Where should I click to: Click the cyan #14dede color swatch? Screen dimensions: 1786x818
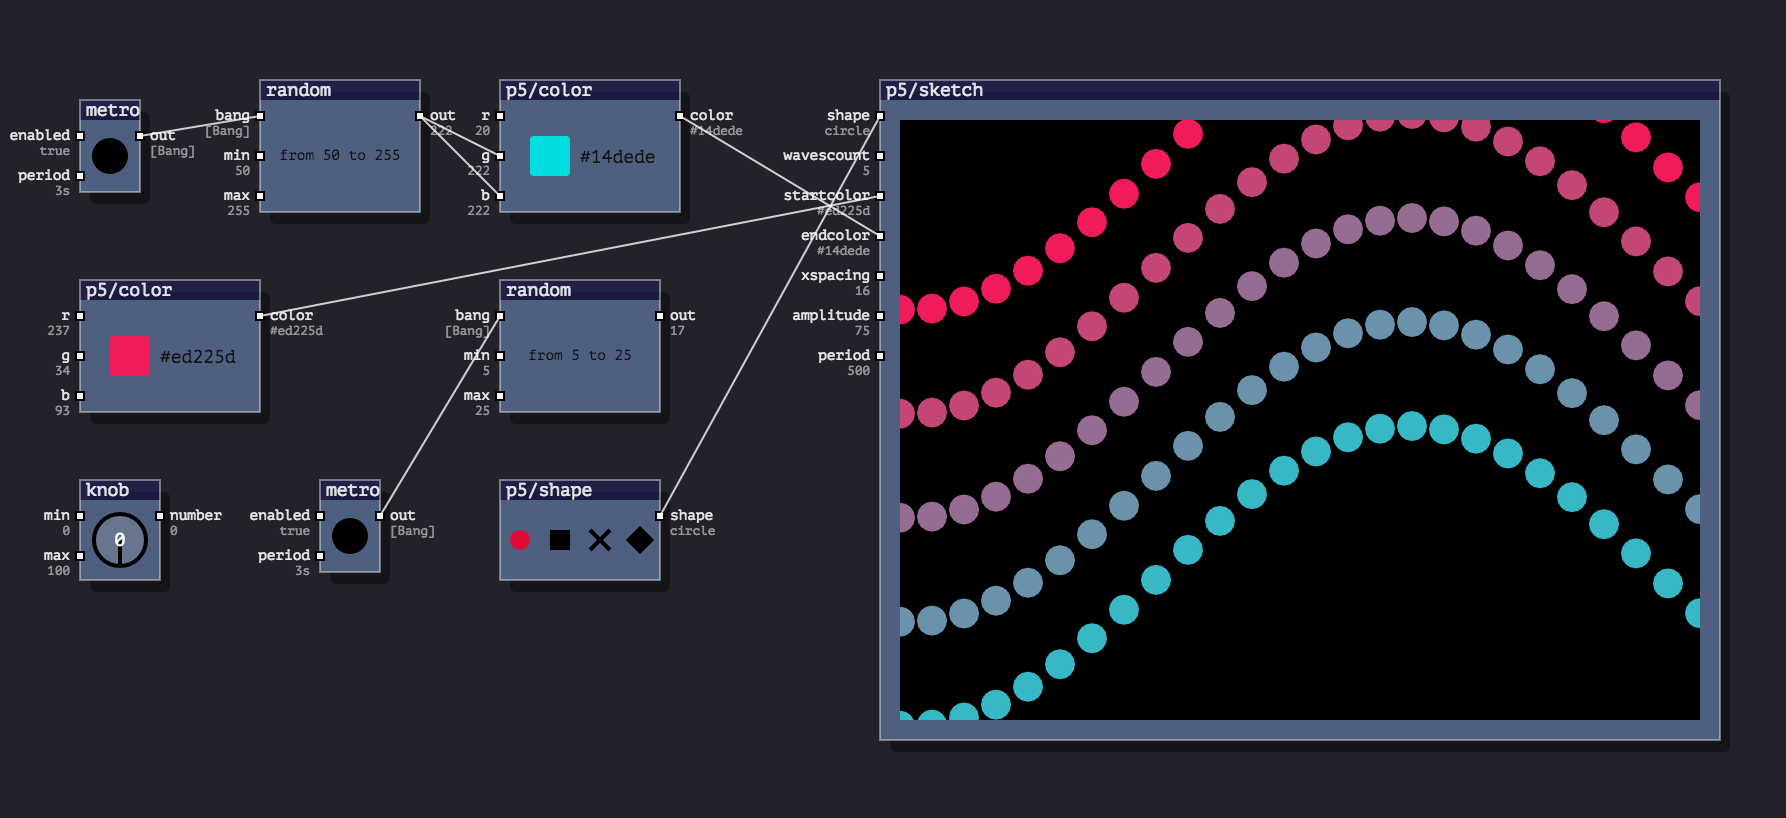click(549, 156)
